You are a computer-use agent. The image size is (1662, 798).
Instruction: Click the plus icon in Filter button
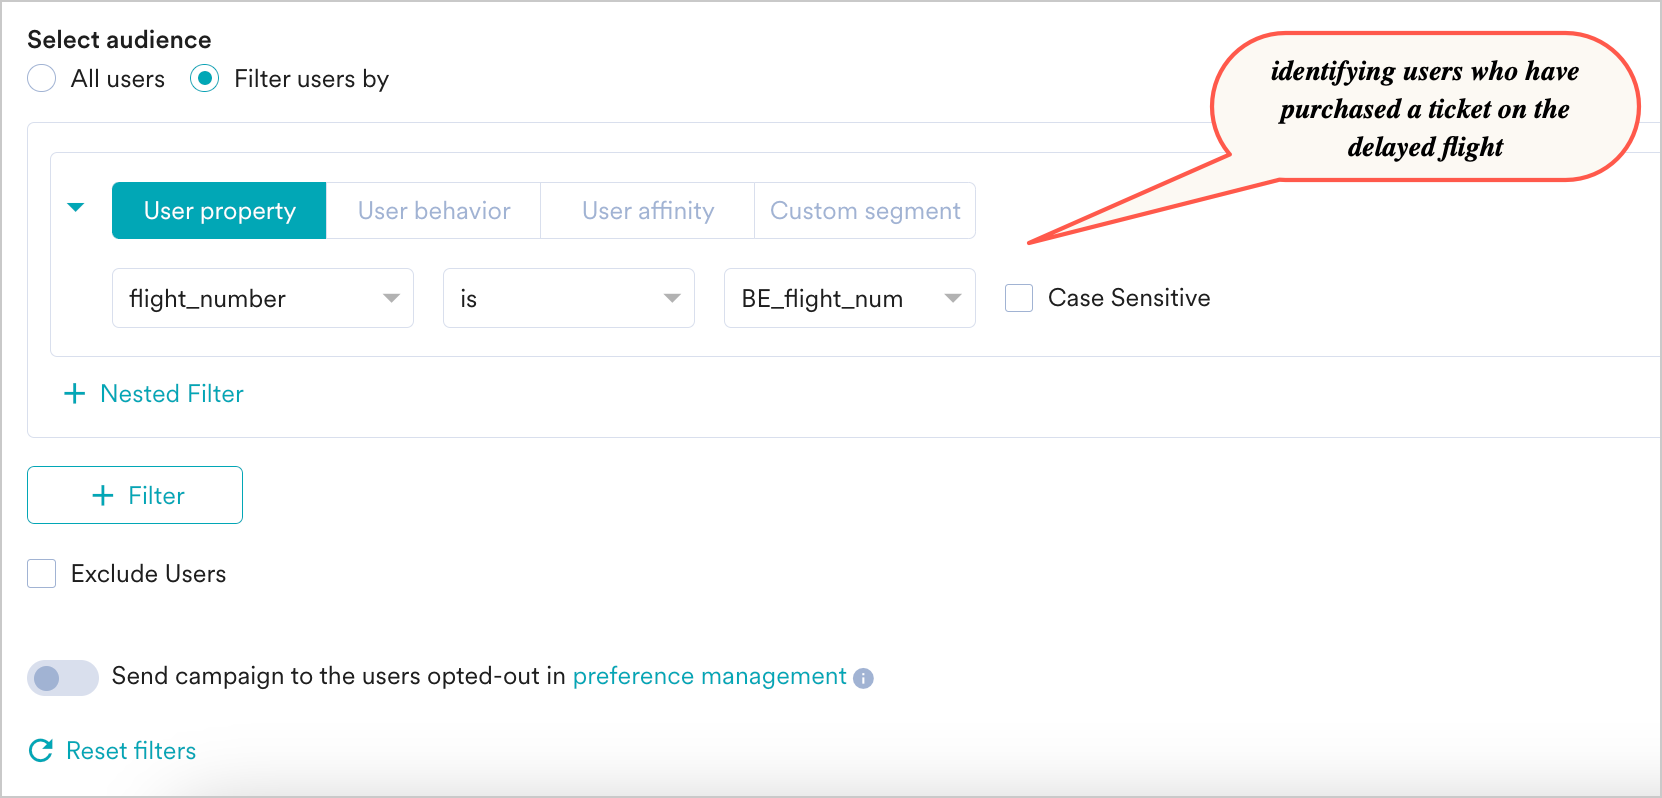point(102,496)
